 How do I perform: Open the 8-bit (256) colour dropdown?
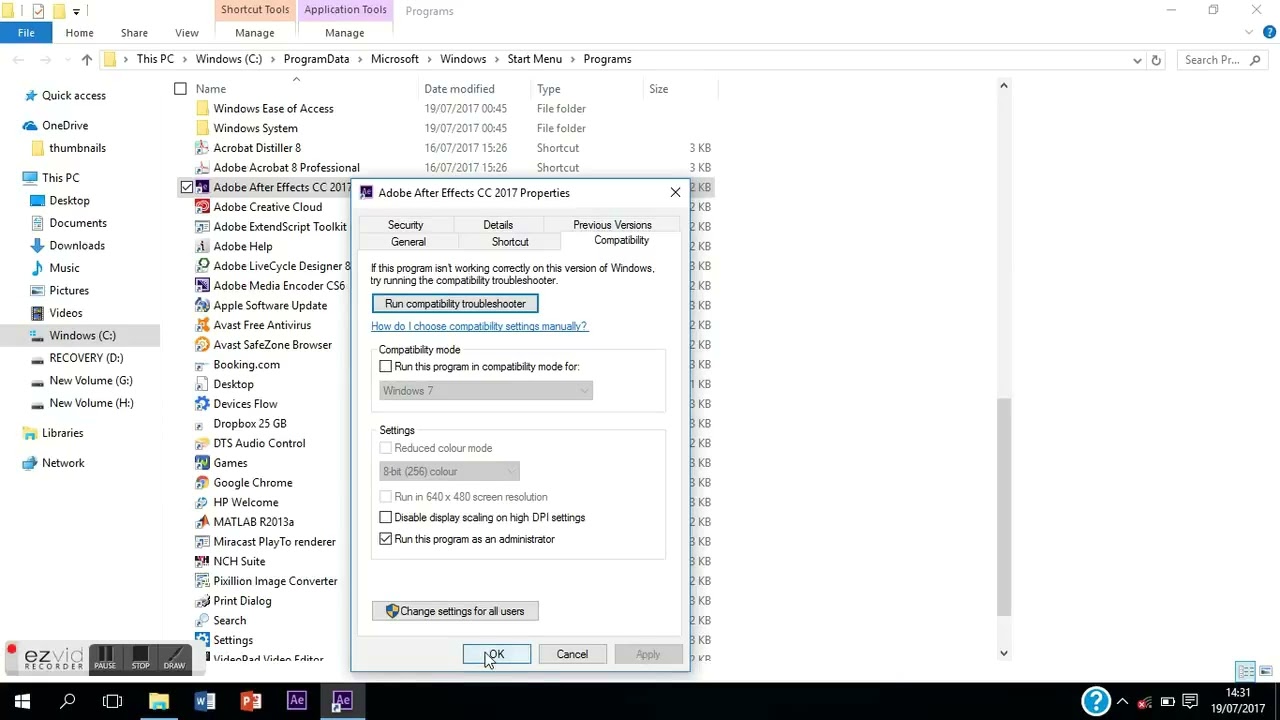[x=449, y=472]
